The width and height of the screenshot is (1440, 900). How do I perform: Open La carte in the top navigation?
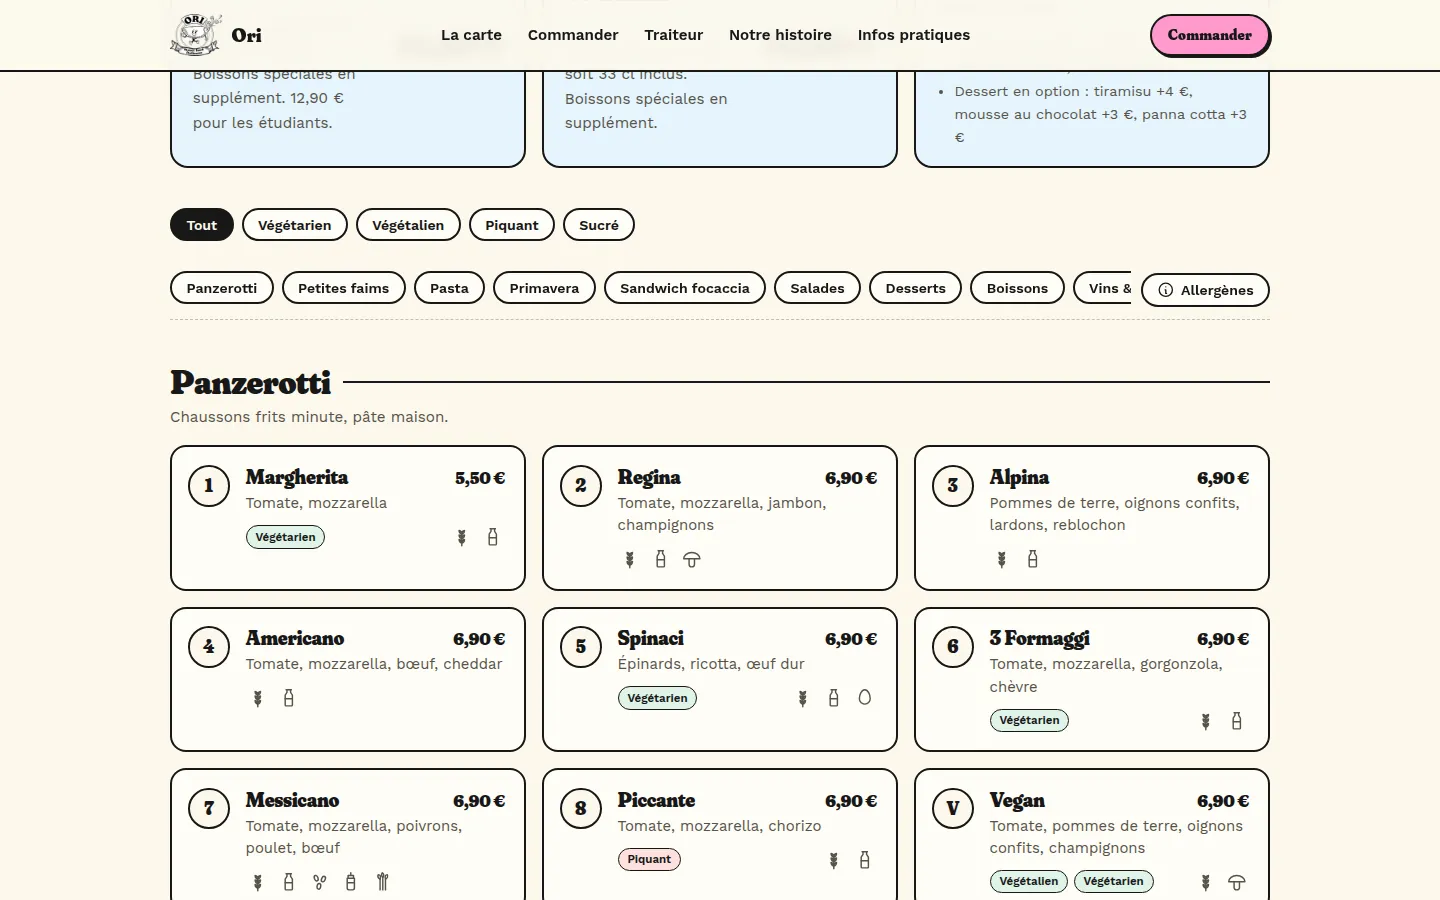click(x=471, y=35)
